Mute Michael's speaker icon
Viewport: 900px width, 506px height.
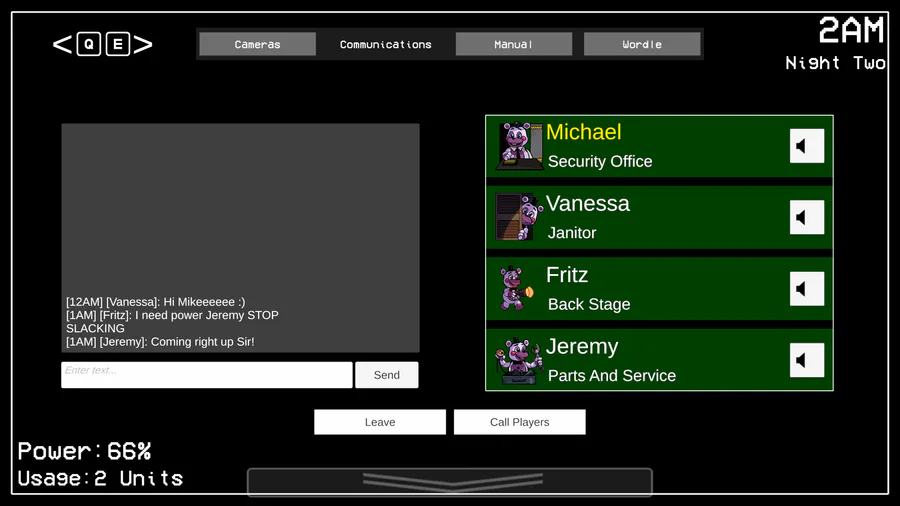806,146
